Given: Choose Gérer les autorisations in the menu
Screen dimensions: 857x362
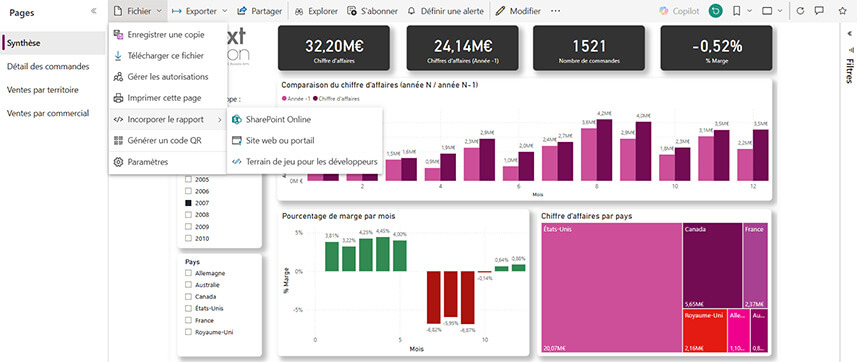Looking at the screenshot, I should click(168, 77).
